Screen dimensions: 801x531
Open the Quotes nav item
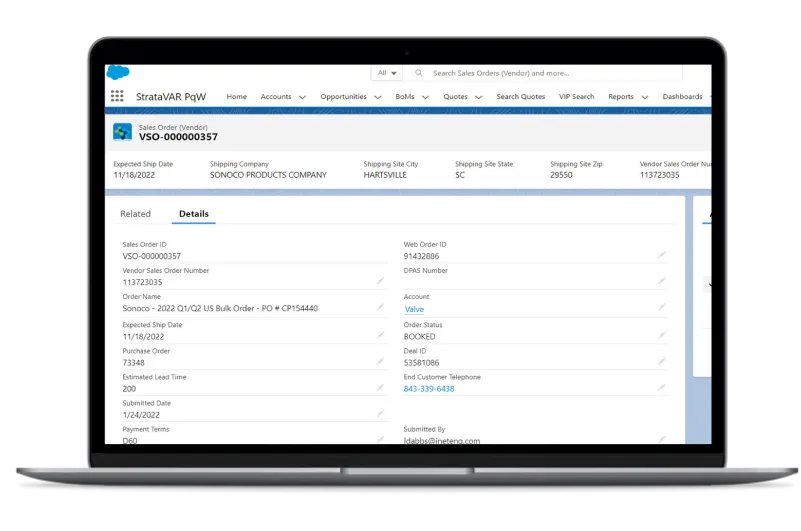(455, 97)
